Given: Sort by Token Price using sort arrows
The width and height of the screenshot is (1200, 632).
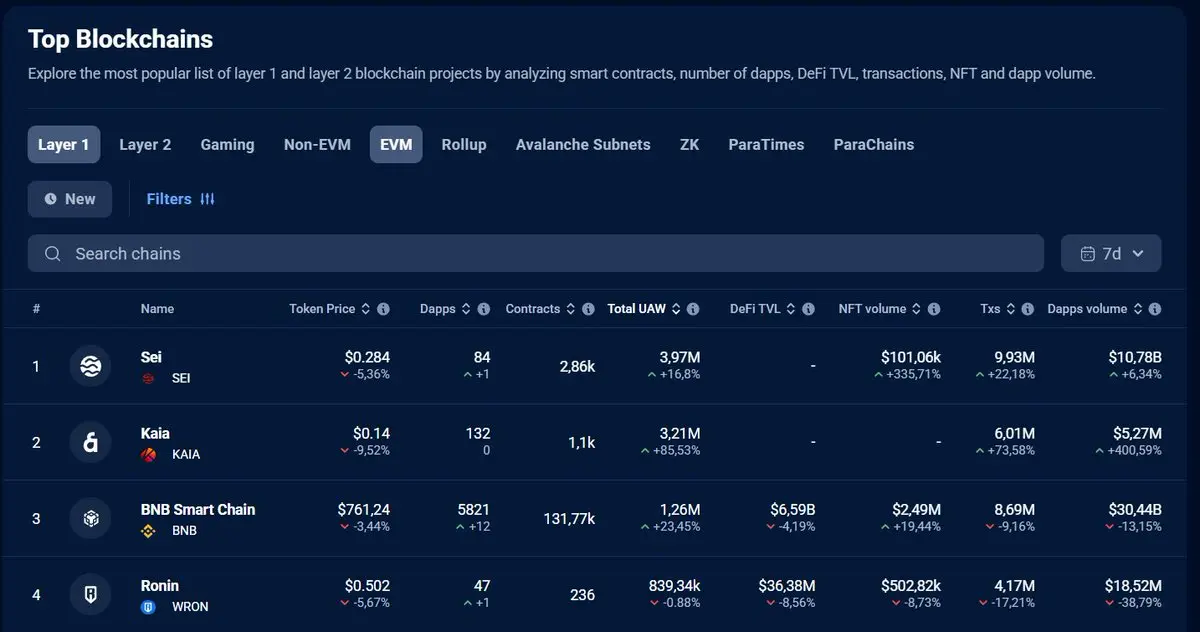Looking at the screenshot, I should coord(366,309).
